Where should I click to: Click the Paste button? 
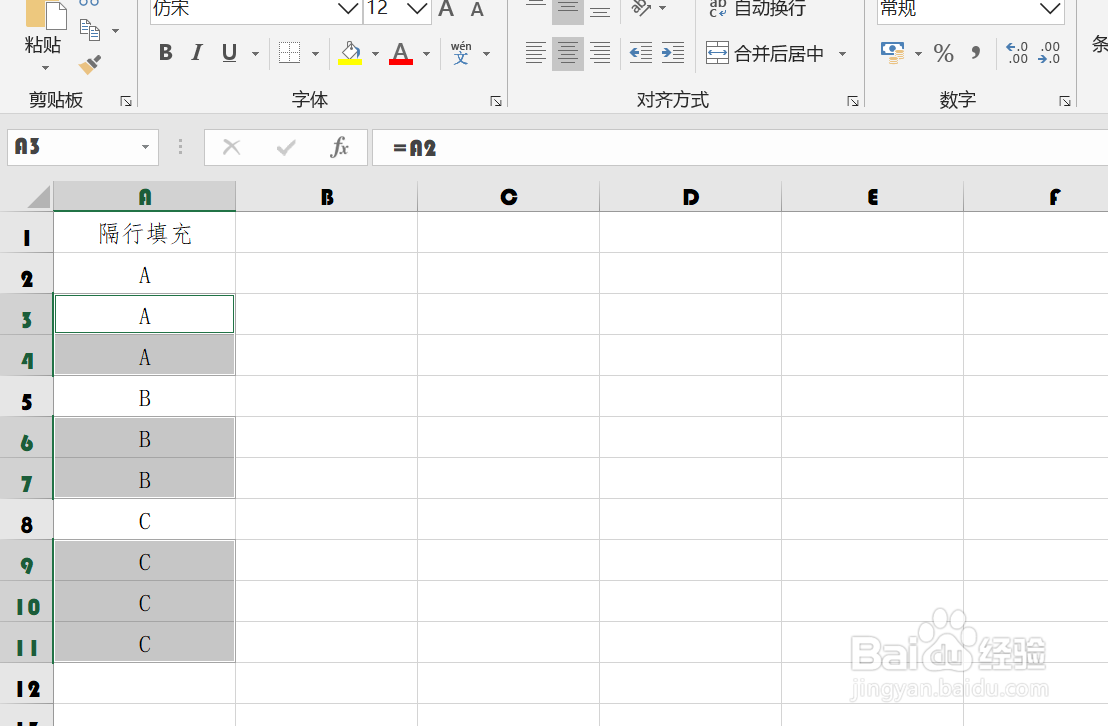pos(44,27)
